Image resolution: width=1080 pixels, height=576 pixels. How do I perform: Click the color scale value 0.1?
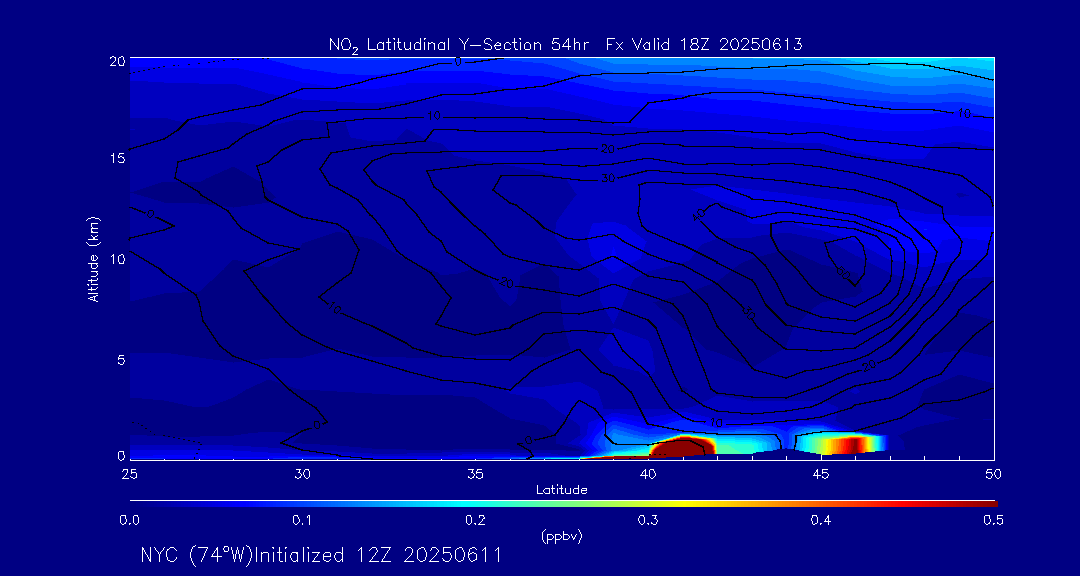click(x=302, y=520)
